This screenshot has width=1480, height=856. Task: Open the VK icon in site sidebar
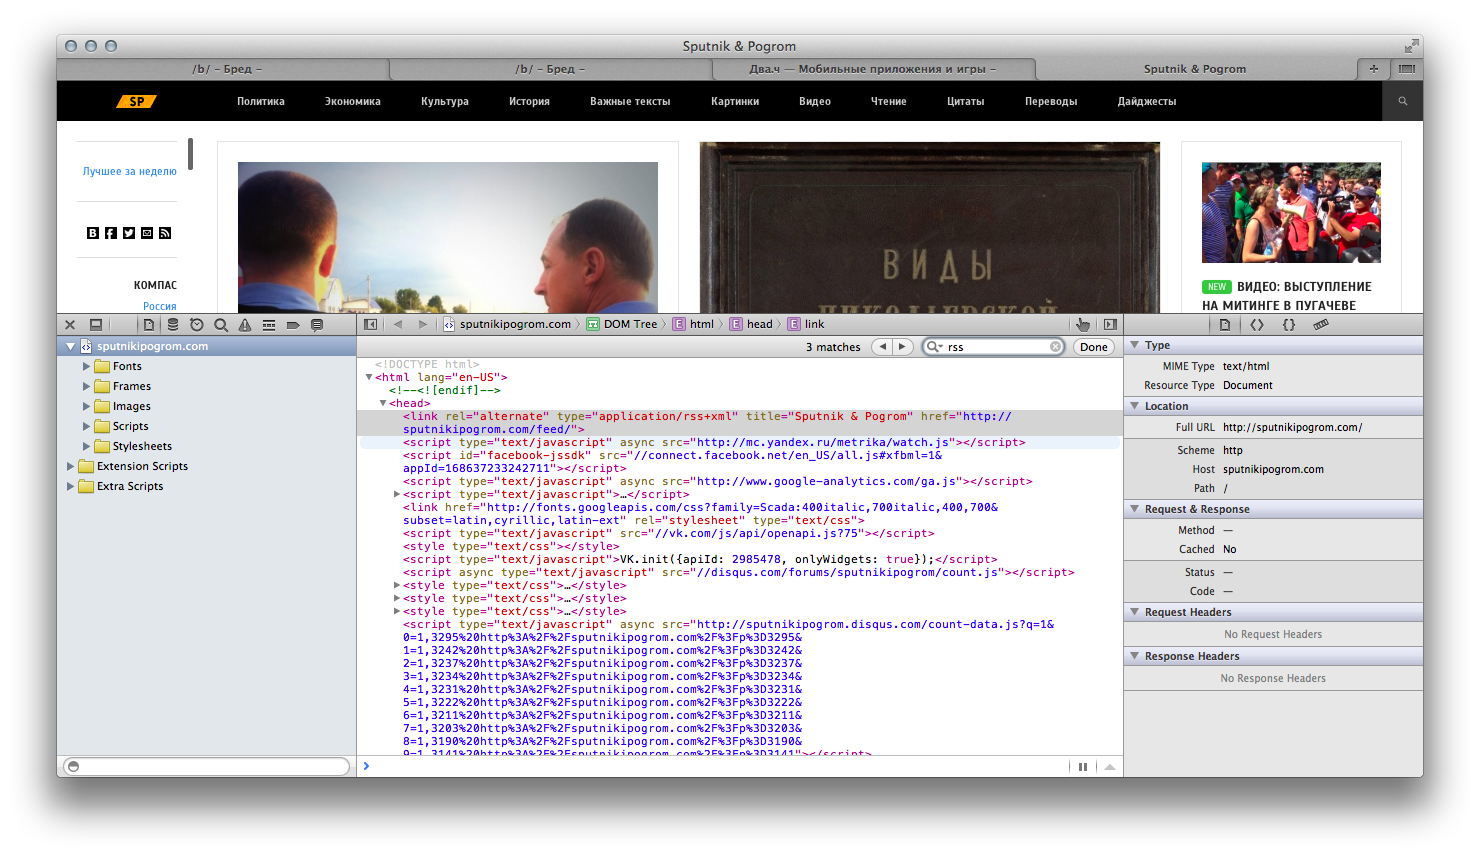point(93,233)
